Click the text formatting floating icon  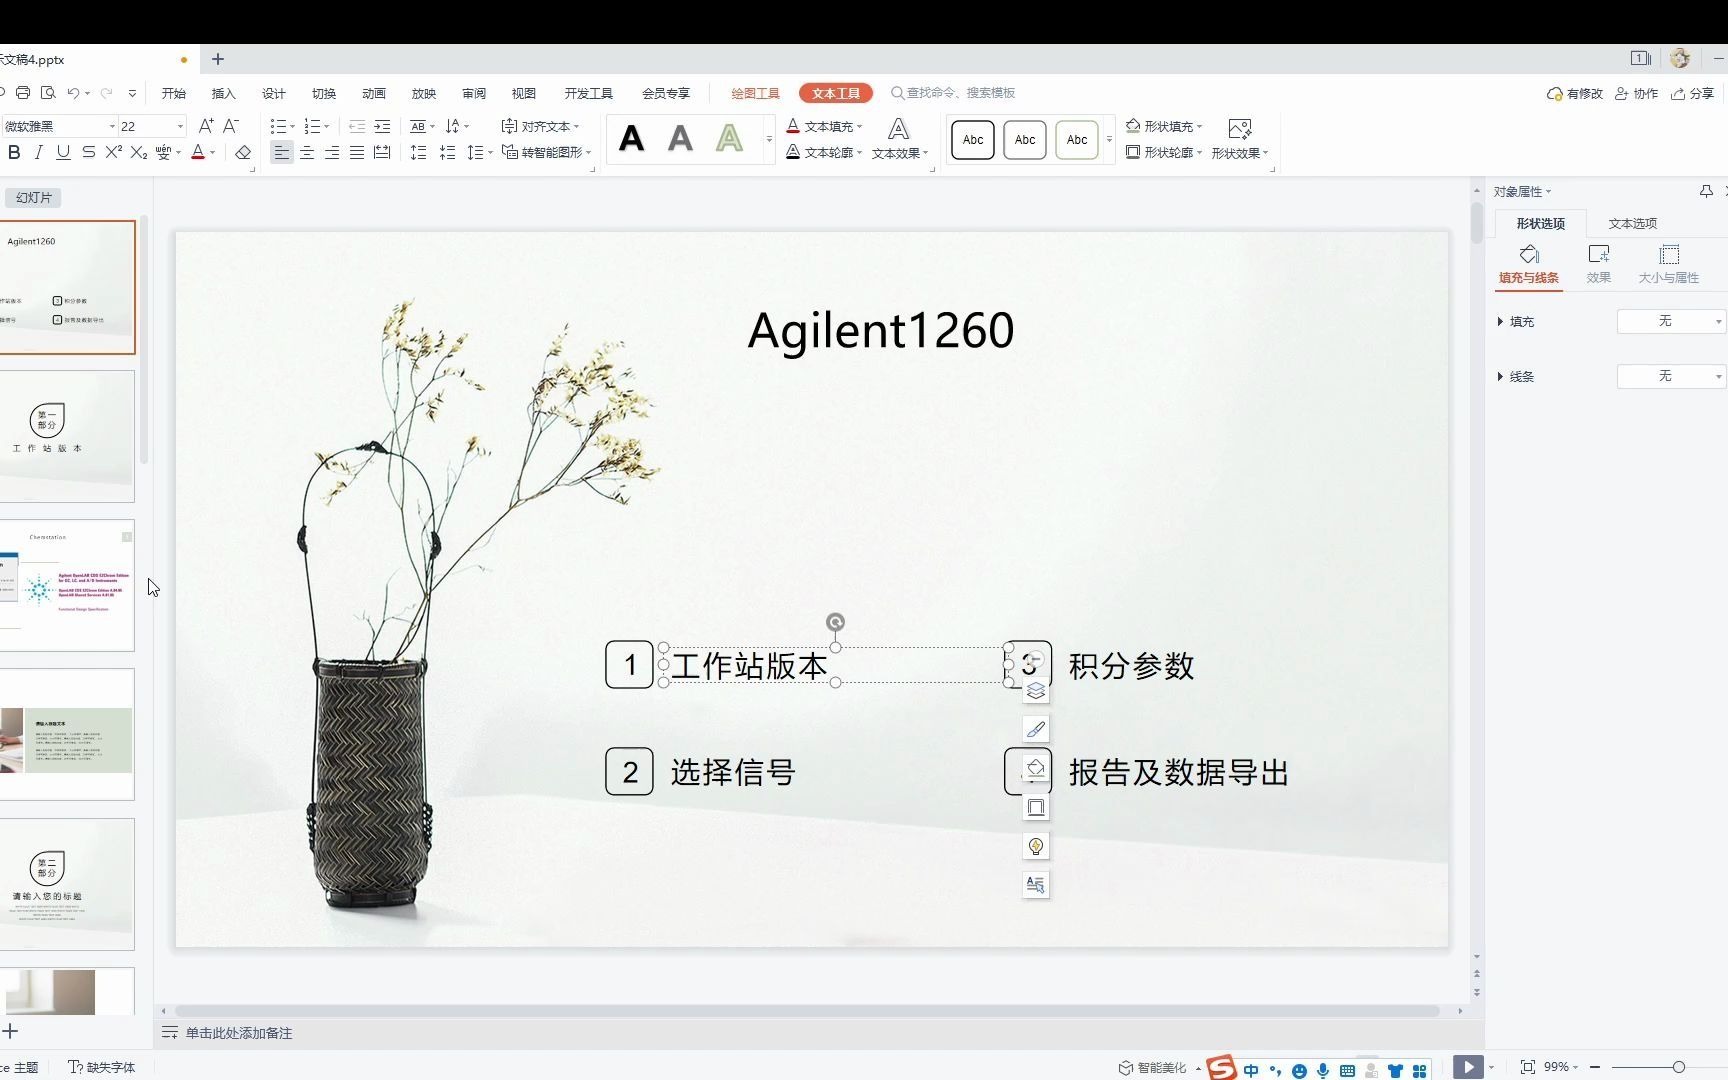pos(1036,884)
